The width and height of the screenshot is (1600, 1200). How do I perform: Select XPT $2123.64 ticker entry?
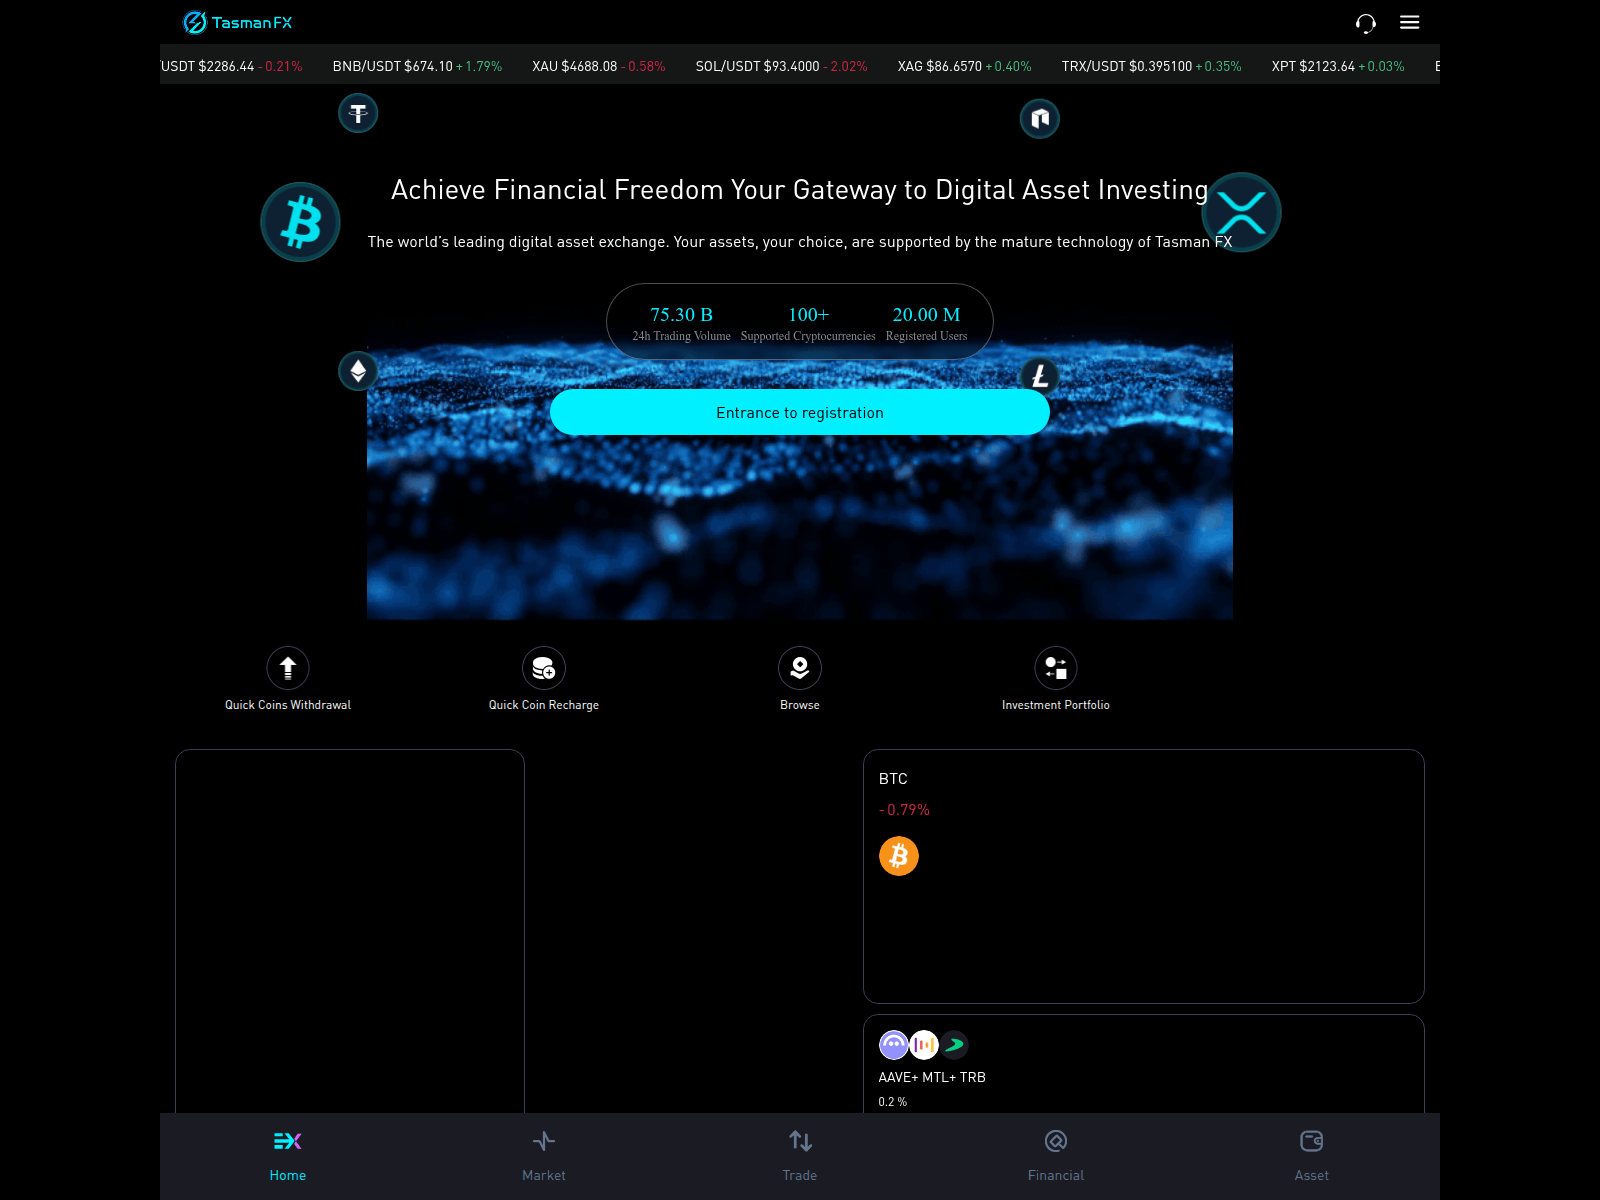point(1338,66)
